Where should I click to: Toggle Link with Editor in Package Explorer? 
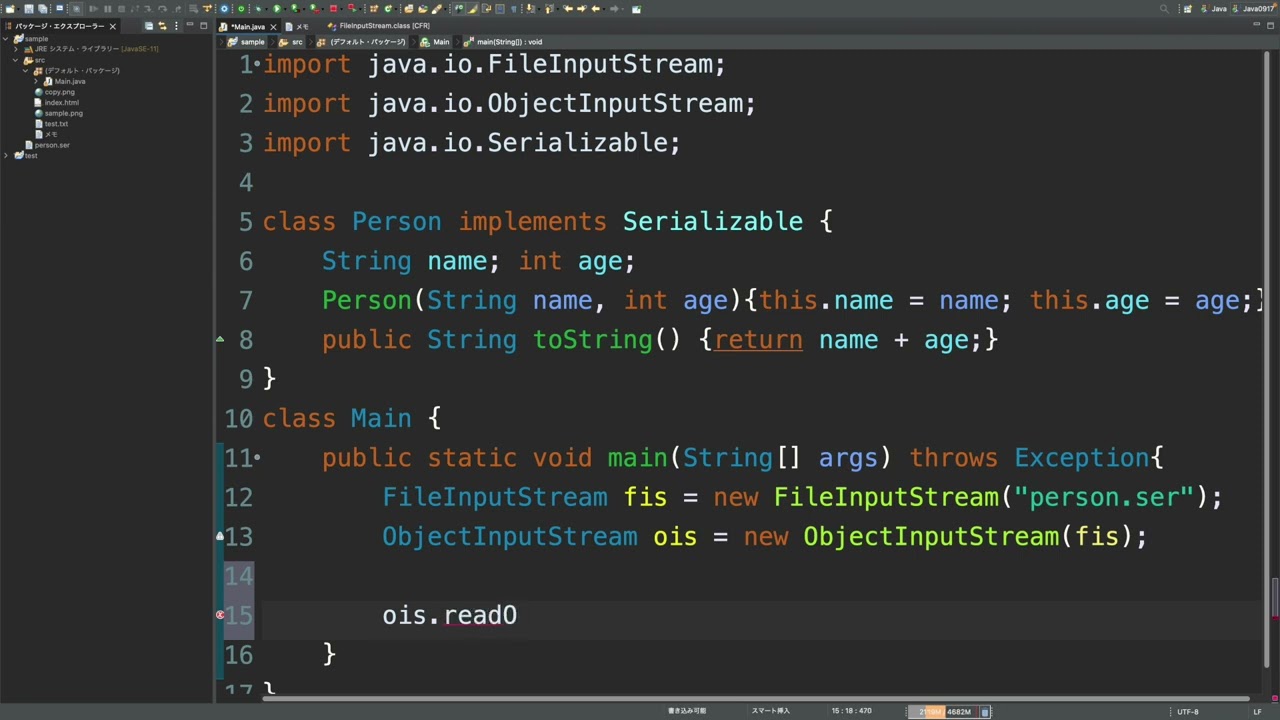click(x=162, y=26)
